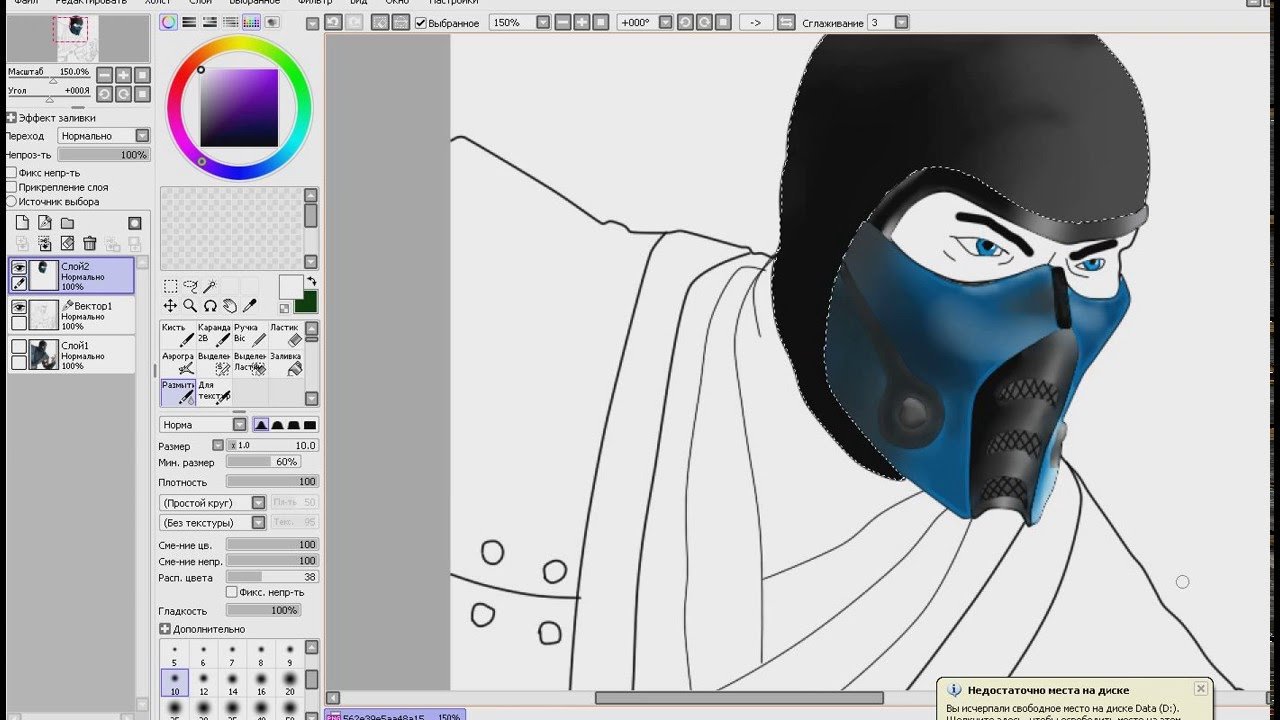Select the eyedropper tool
1280x720 pixels.
point(250,306)
